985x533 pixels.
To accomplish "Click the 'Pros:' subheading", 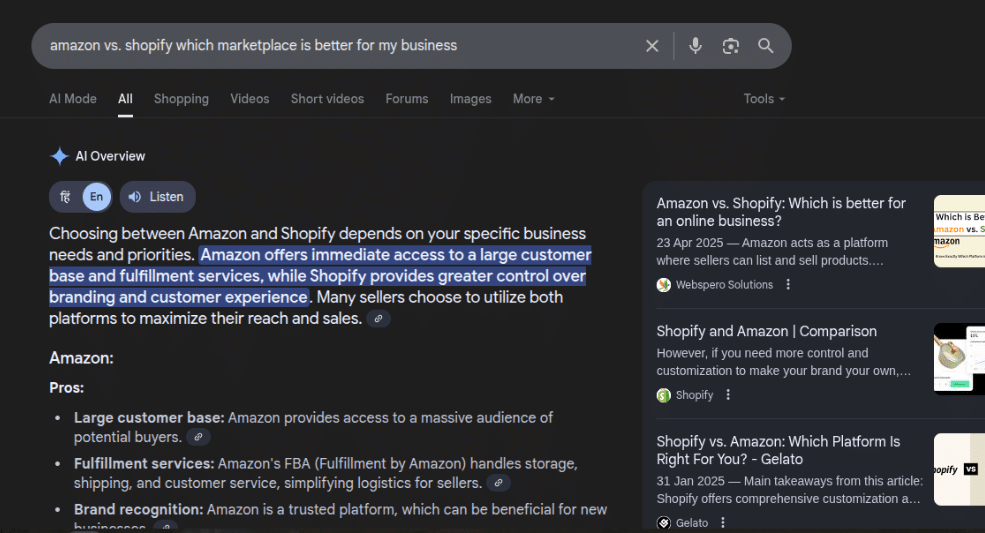I will point(67,388).
